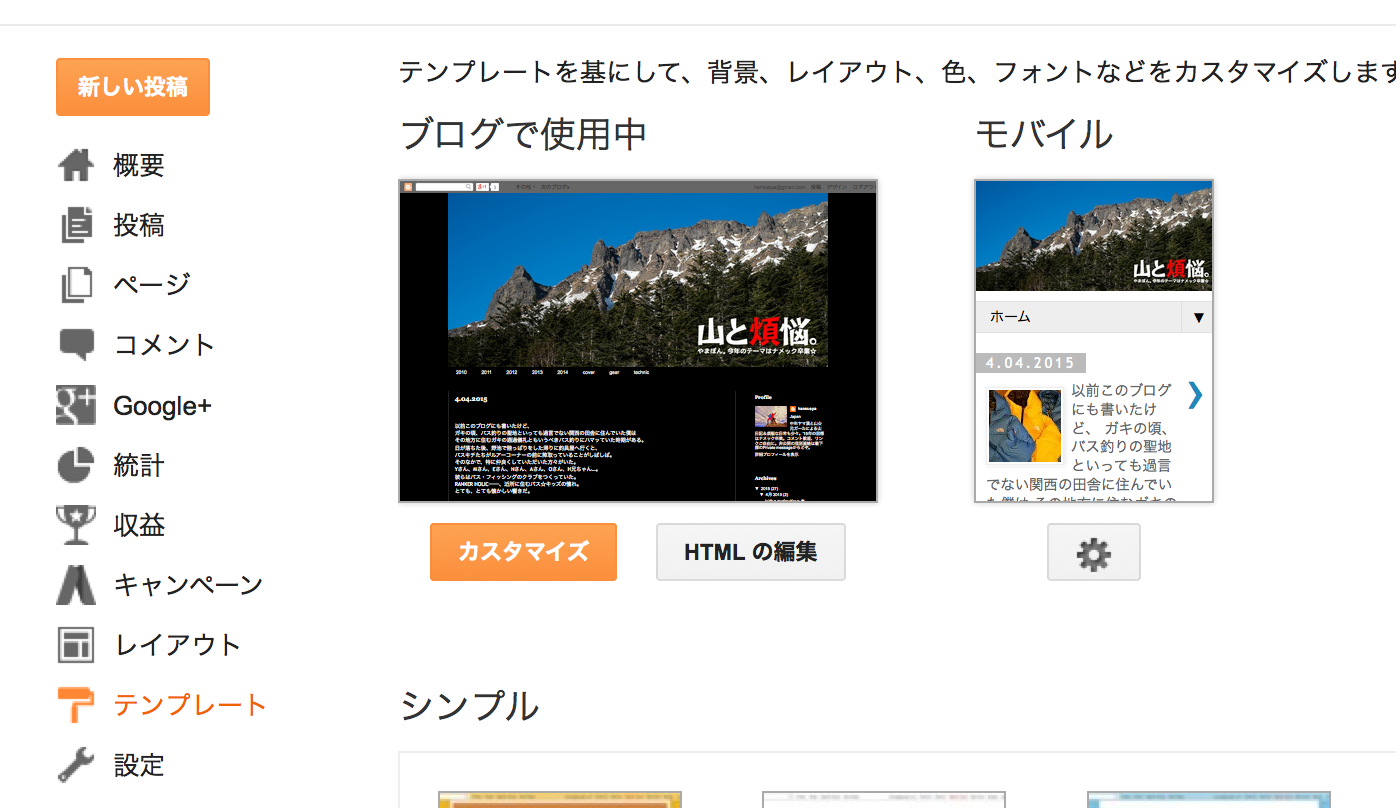
Task: Click the 新しい投稿 button
Action: point(133,87)
